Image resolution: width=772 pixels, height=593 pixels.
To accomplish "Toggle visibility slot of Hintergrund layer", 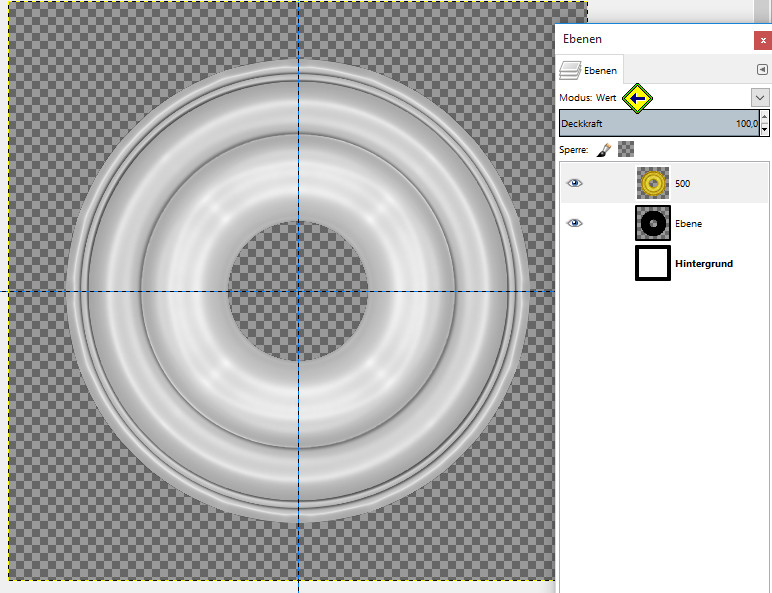I will 574,263.
